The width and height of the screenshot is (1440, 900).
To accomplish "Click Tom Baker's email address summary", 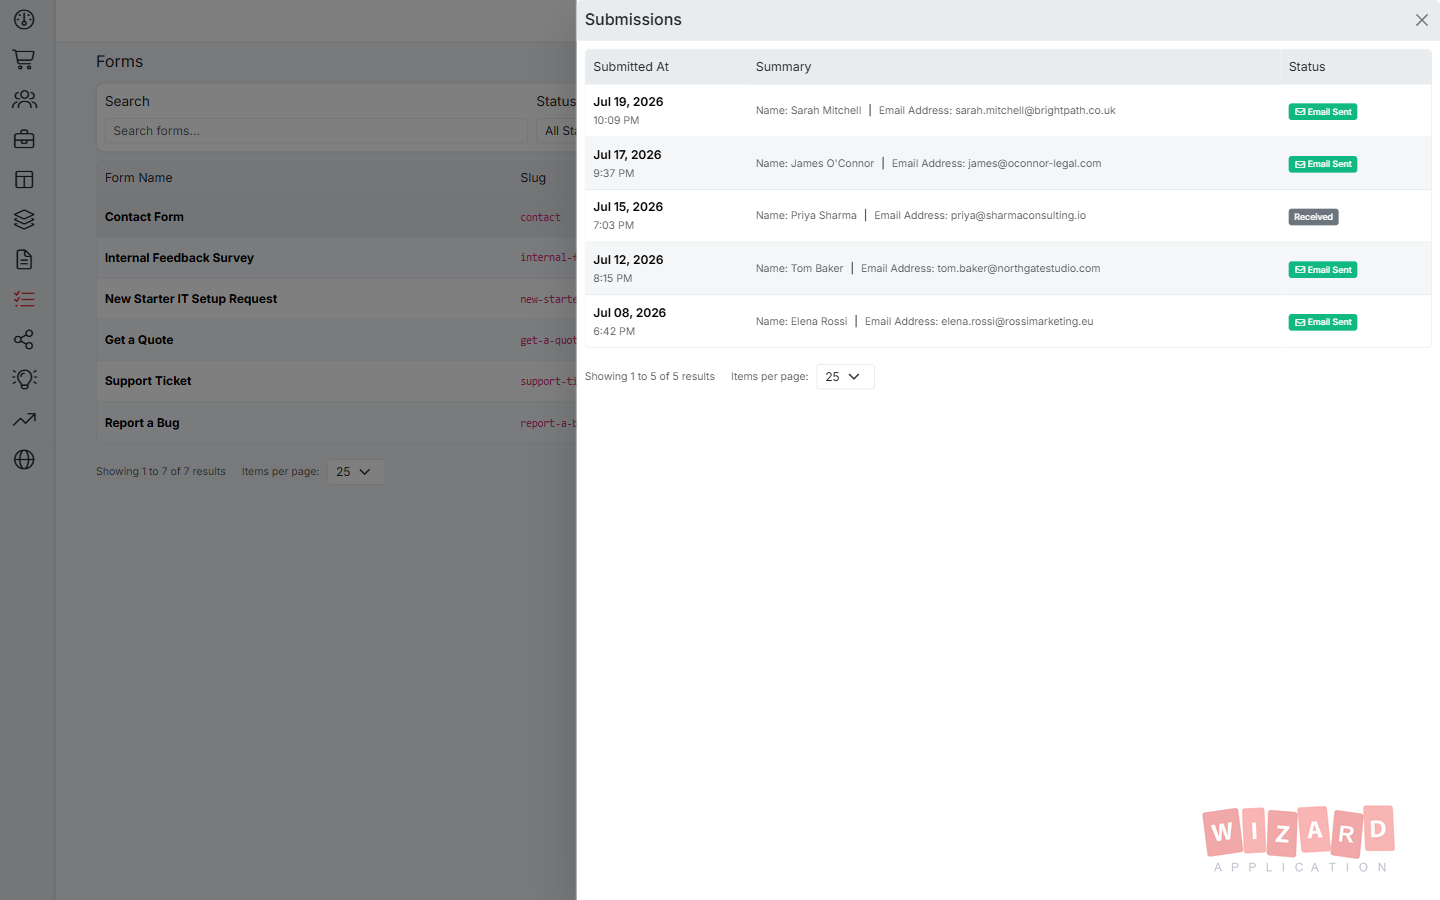I will point(980,269).
